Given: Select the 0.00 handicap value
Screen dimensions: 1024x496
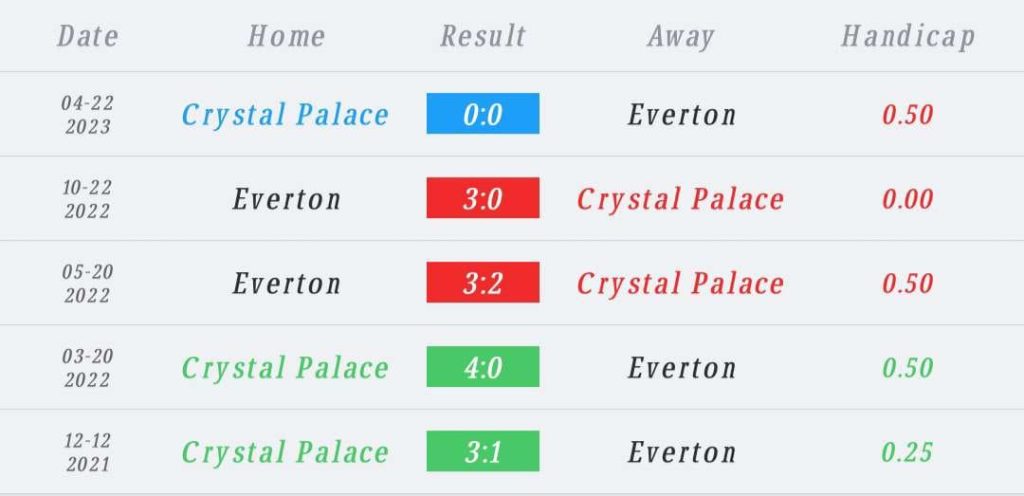Looking at the screenshot, I should pos(907,199).
